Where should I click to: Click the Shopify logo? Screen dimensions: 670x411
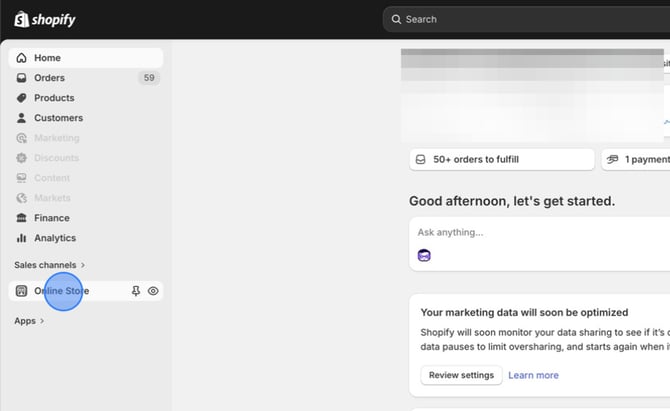(45, 20)
